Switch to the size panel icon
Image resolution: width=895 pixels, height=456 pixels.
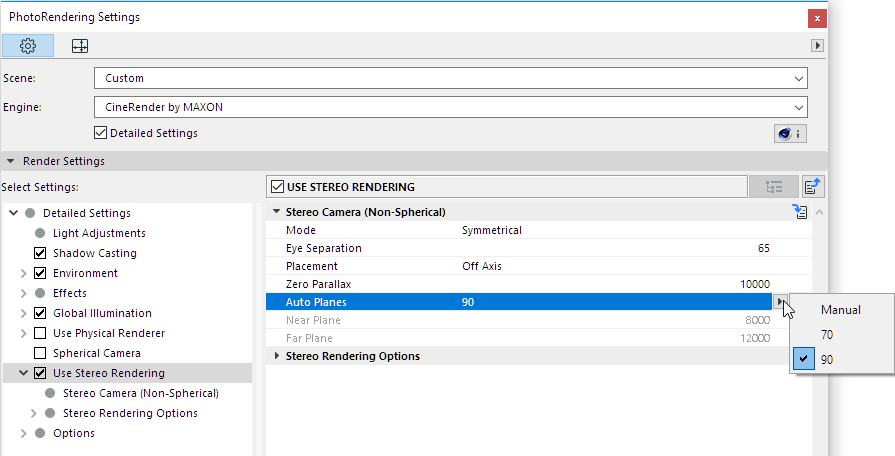[x=80, y=46]
